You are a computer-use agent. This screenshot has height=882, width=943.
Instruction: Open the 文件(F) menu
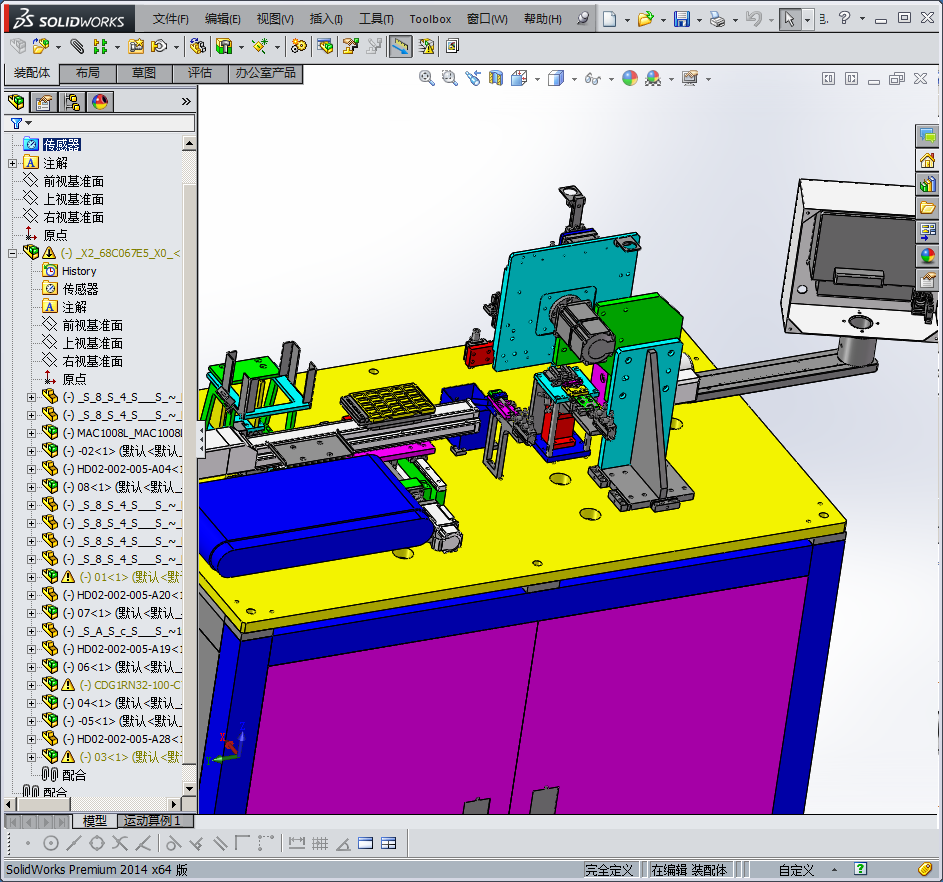[x=170, y=19]
